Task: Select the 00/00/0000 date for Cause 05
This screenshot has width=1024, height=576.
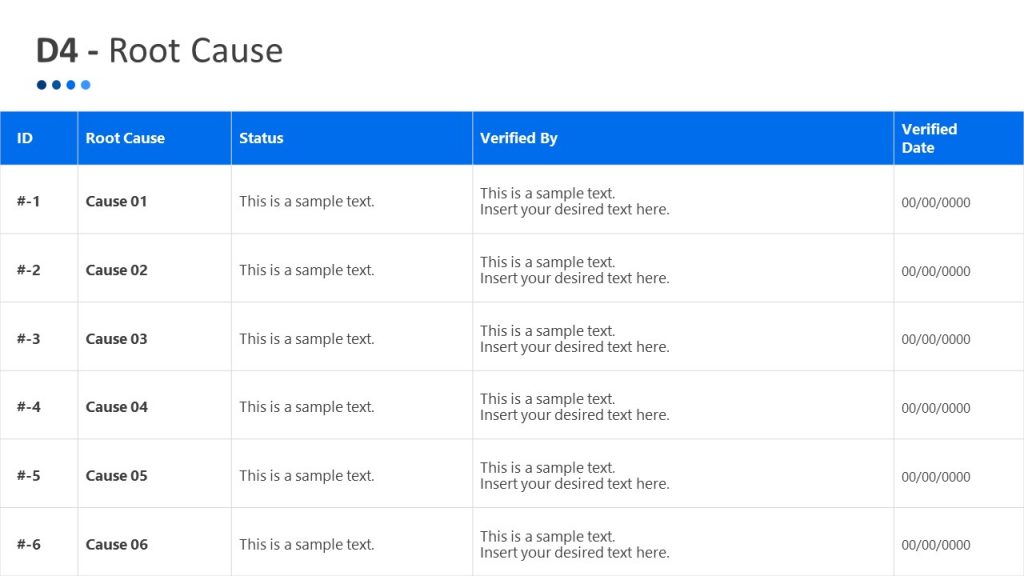Action: [x=936, y=476]
